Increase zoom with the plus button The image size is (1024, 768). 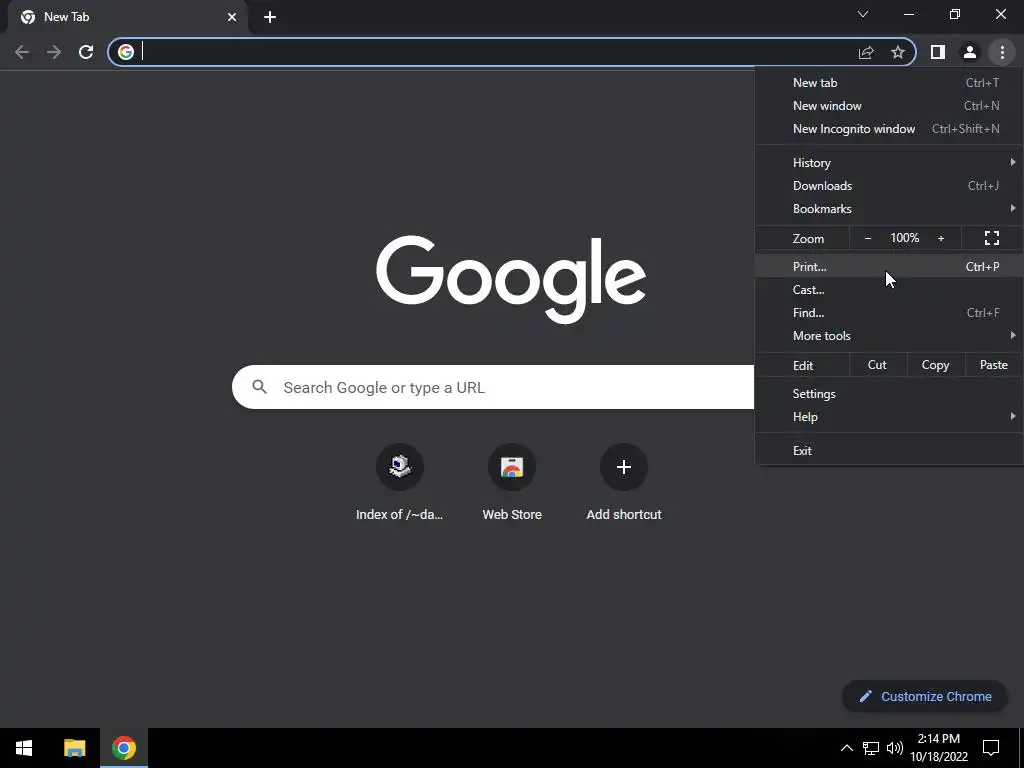click(941, 238)
